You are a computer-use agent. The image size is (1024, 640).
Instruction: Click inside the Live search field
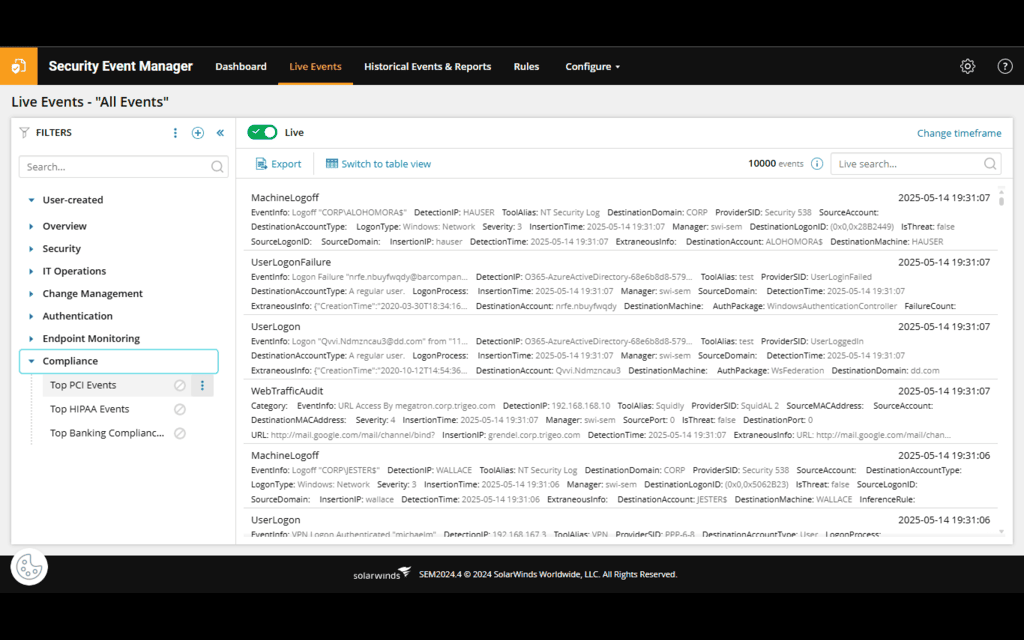click(910, 162)
